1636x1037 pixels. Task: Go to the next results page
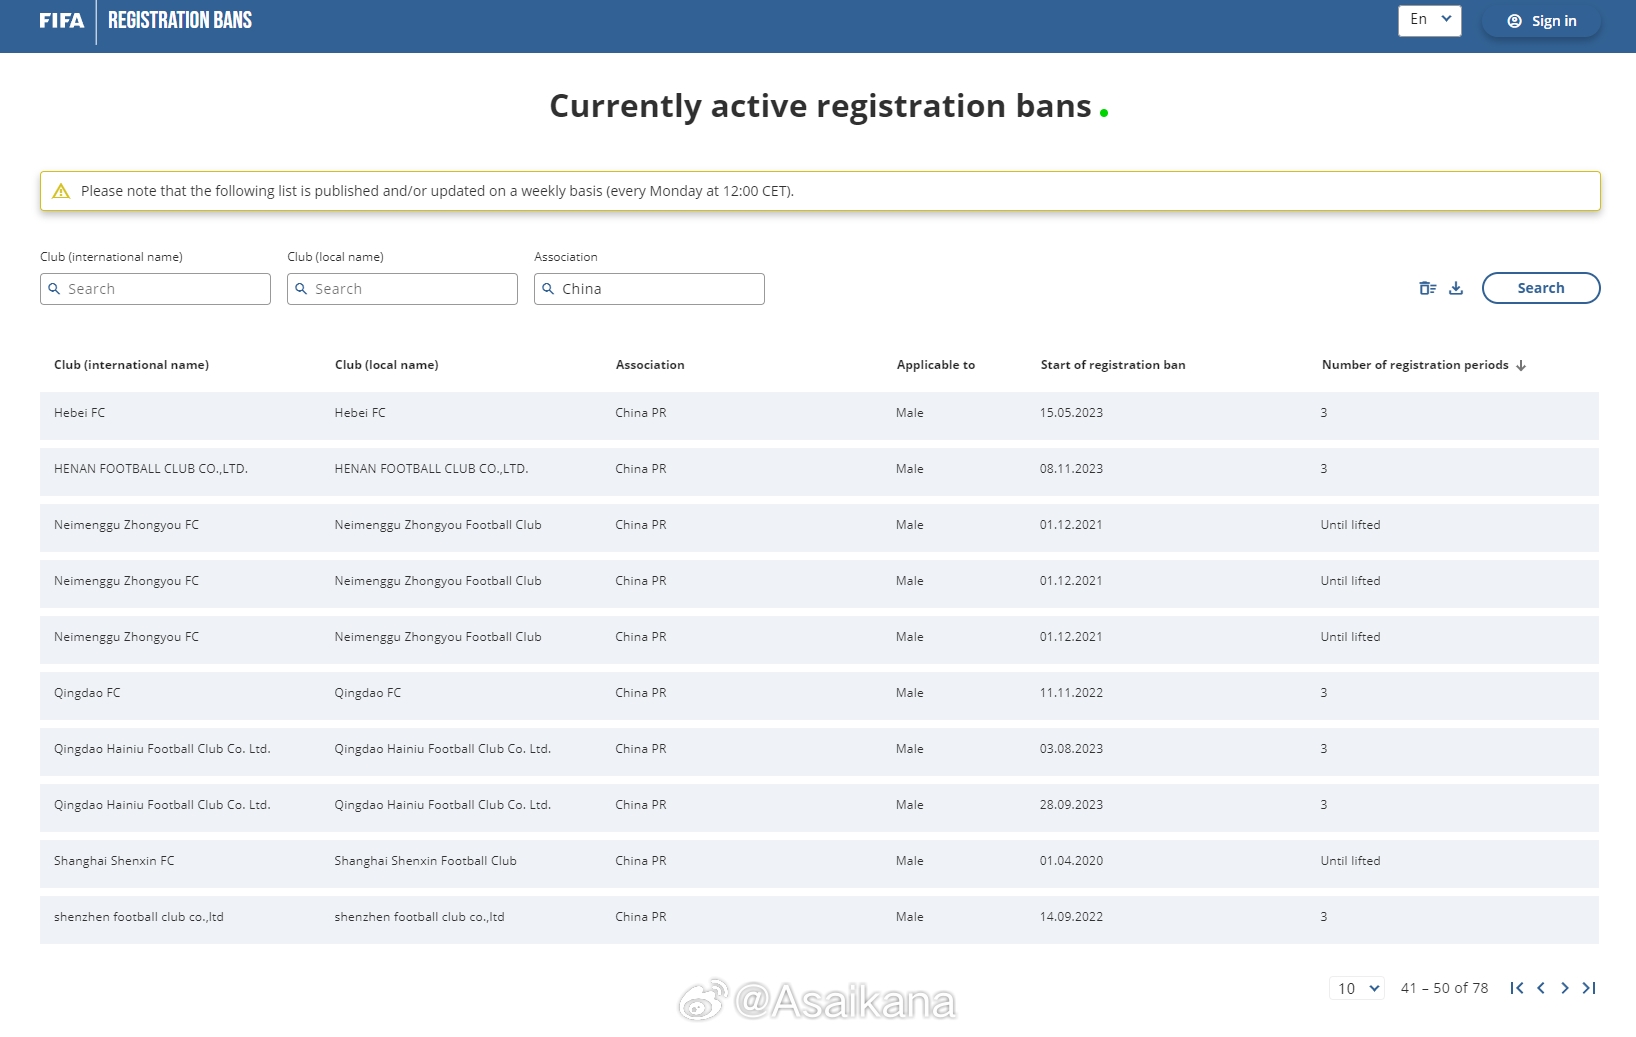pyautogui.click(x=1565, y=988)
